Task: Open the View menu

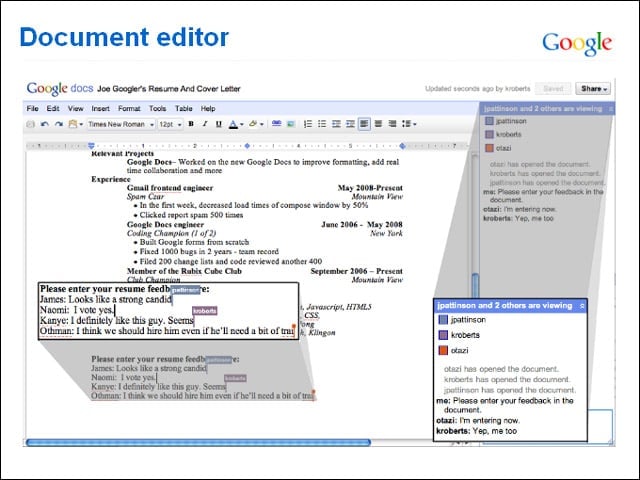Action: (76, 109)
